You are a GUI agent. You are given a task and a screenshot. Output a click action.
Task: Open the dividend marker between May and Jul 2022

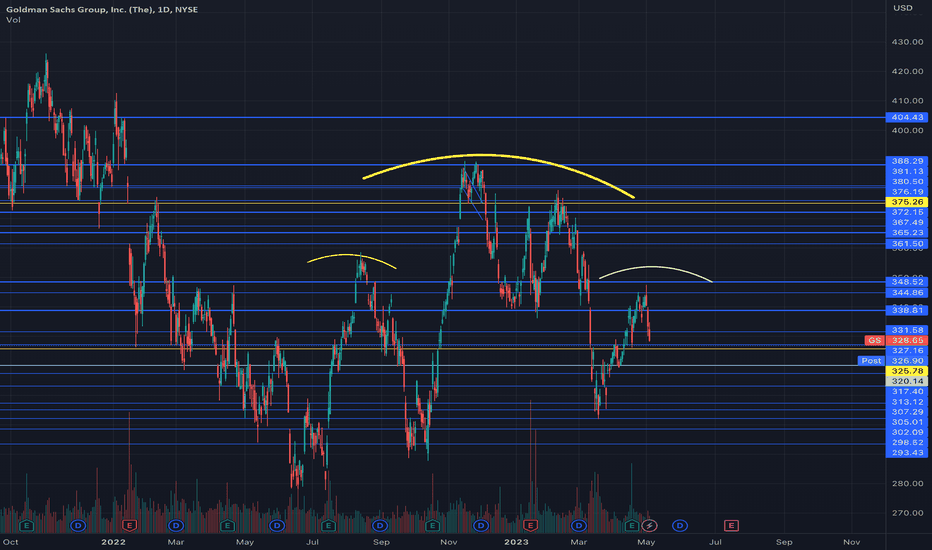276,526
